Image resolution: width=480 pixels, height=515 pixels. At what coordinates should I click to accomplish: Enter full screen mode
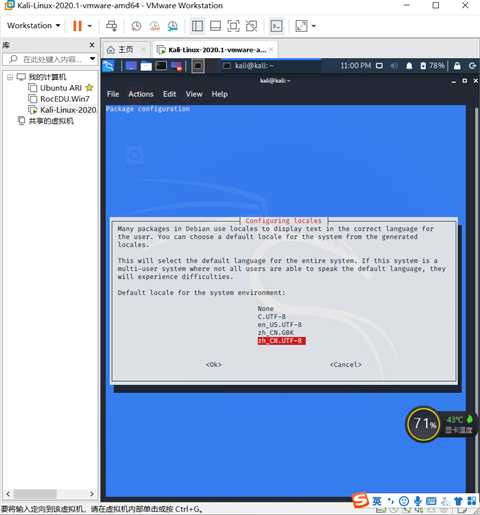(x=233, y=26)
